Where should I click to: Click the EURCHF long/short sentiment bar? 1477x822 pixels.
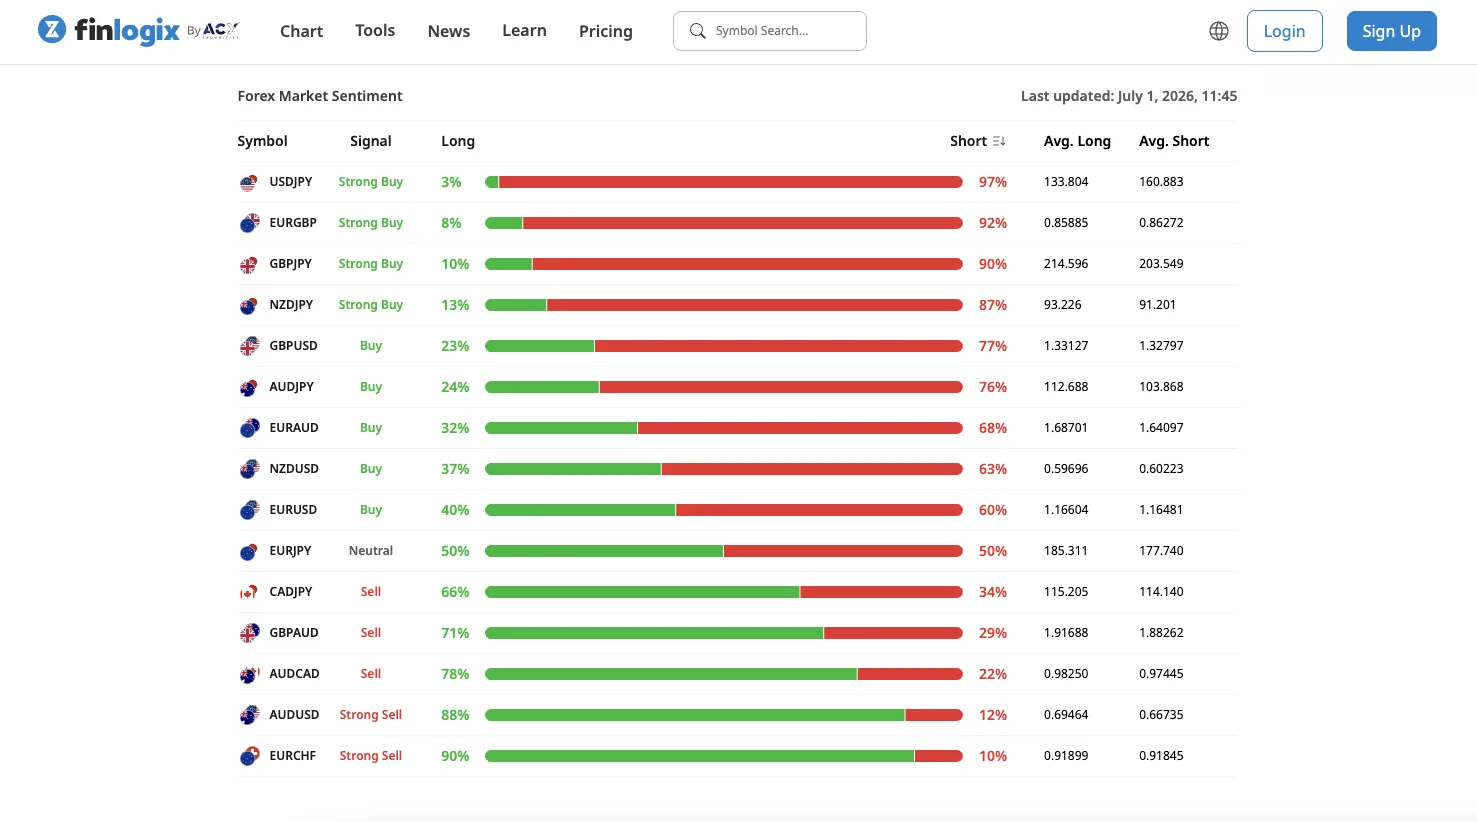[x=724, y=756]
